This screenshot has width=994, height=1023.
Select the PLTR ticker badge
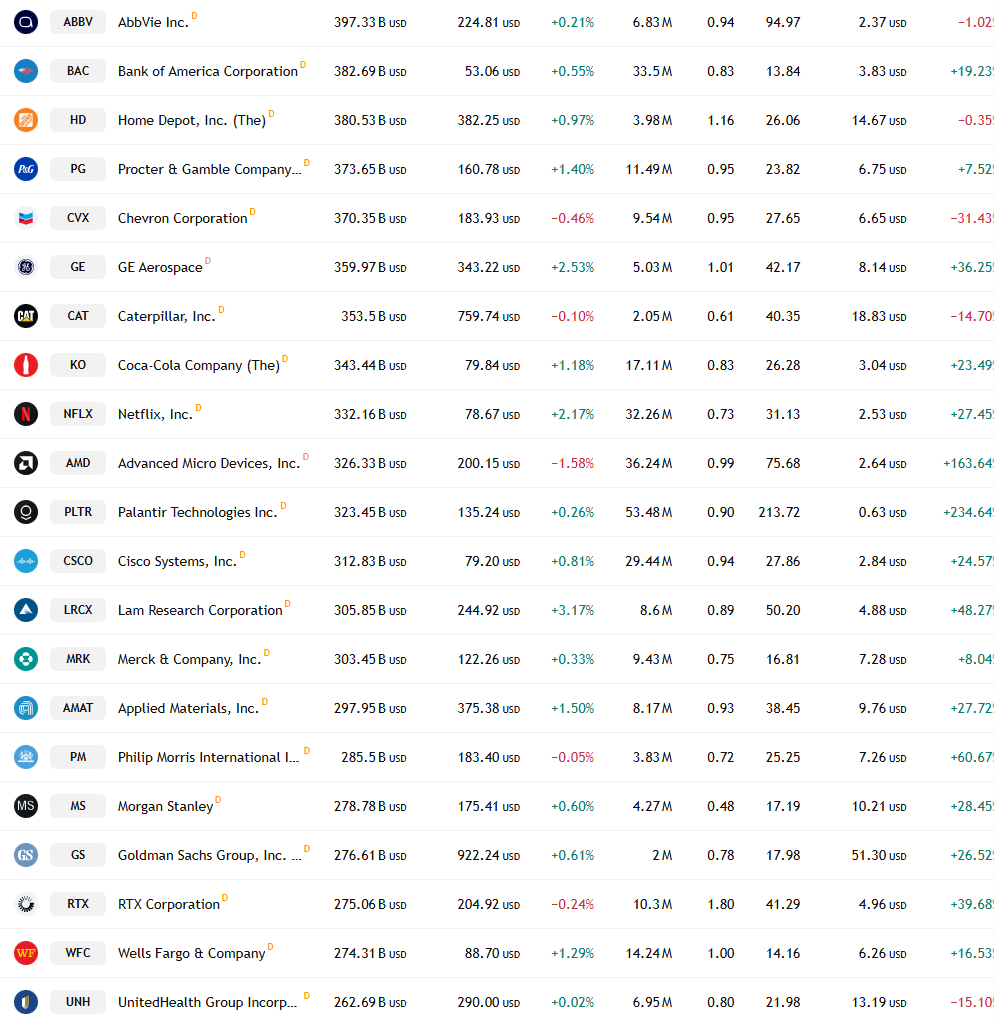pos(78,512)
